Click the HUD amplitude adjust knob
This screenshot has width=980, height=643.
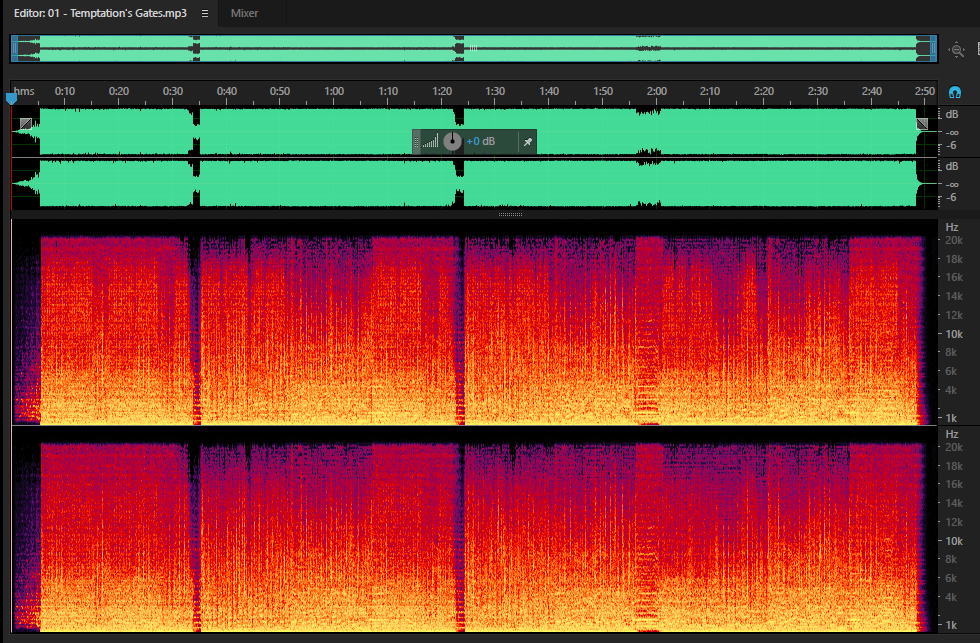point(452,142)
